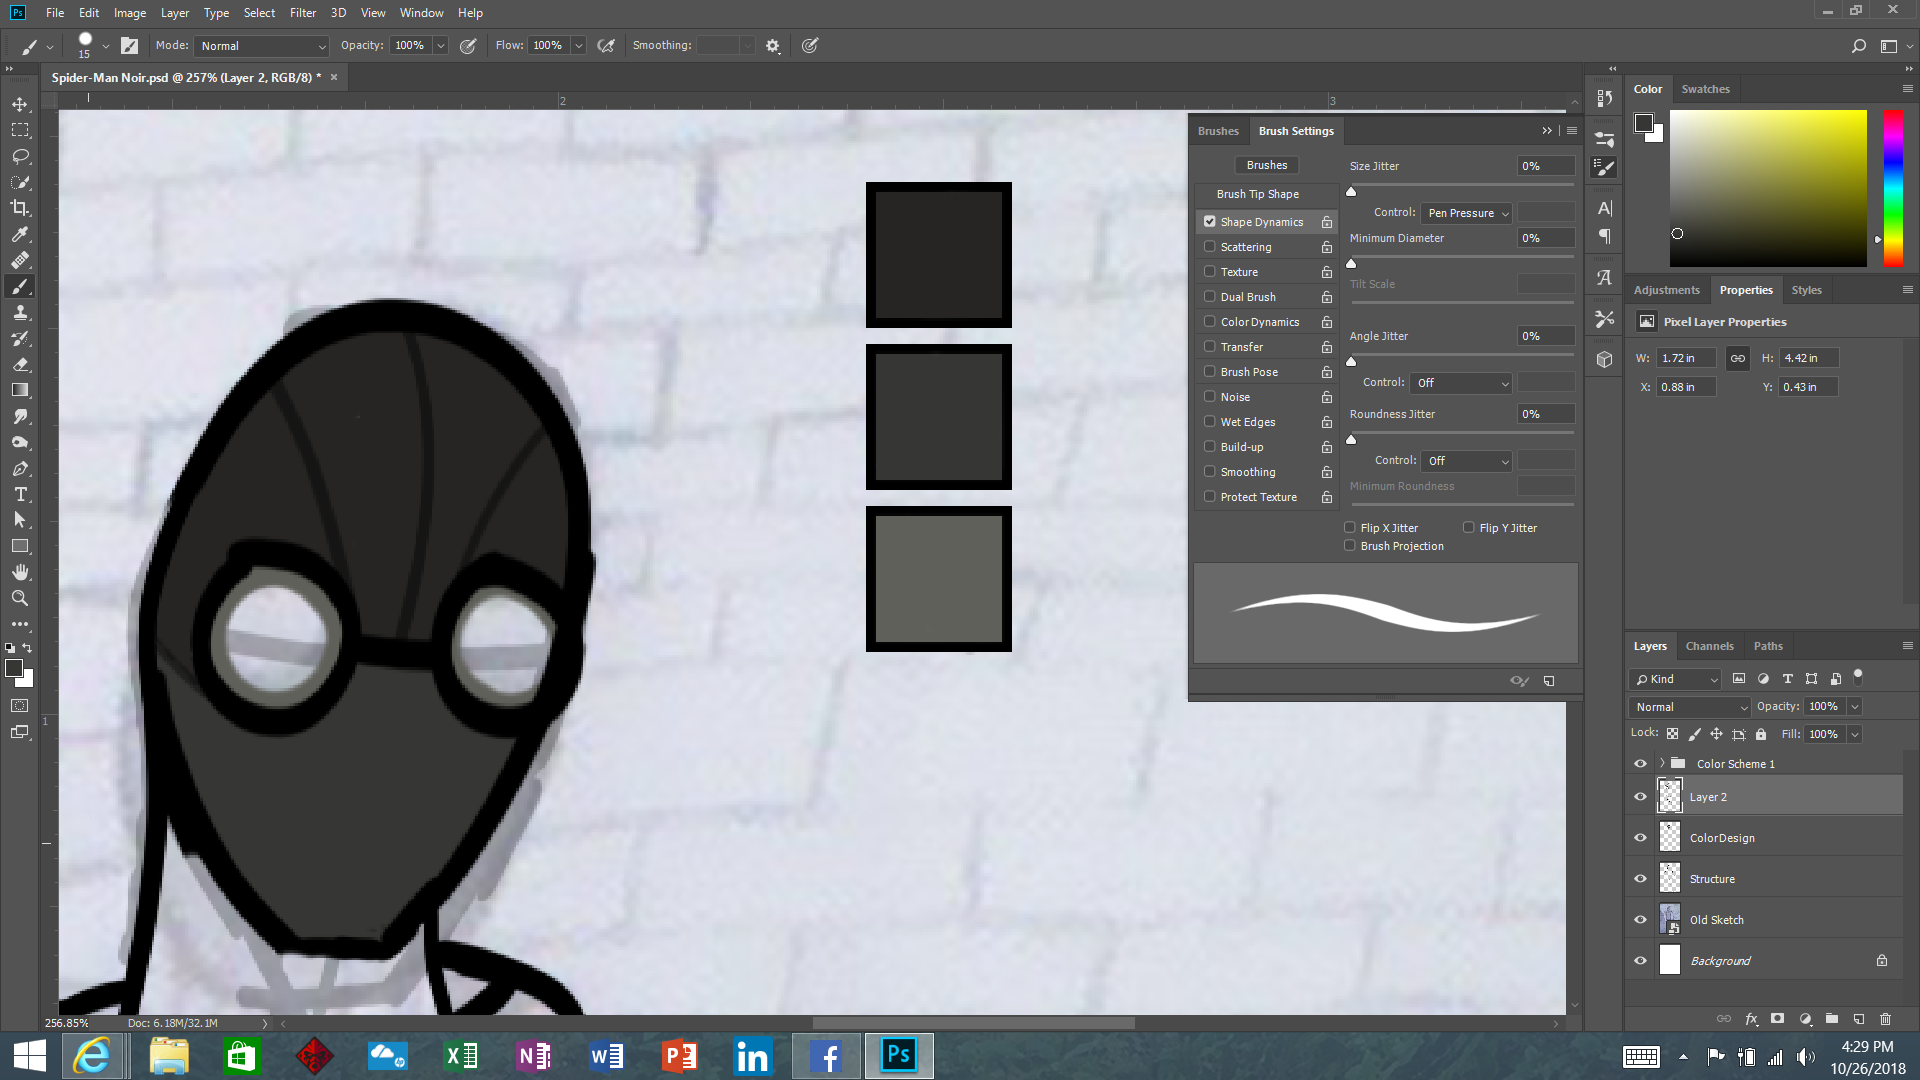
Task: Select the Path Selection tool
Action: click(20, 520)
